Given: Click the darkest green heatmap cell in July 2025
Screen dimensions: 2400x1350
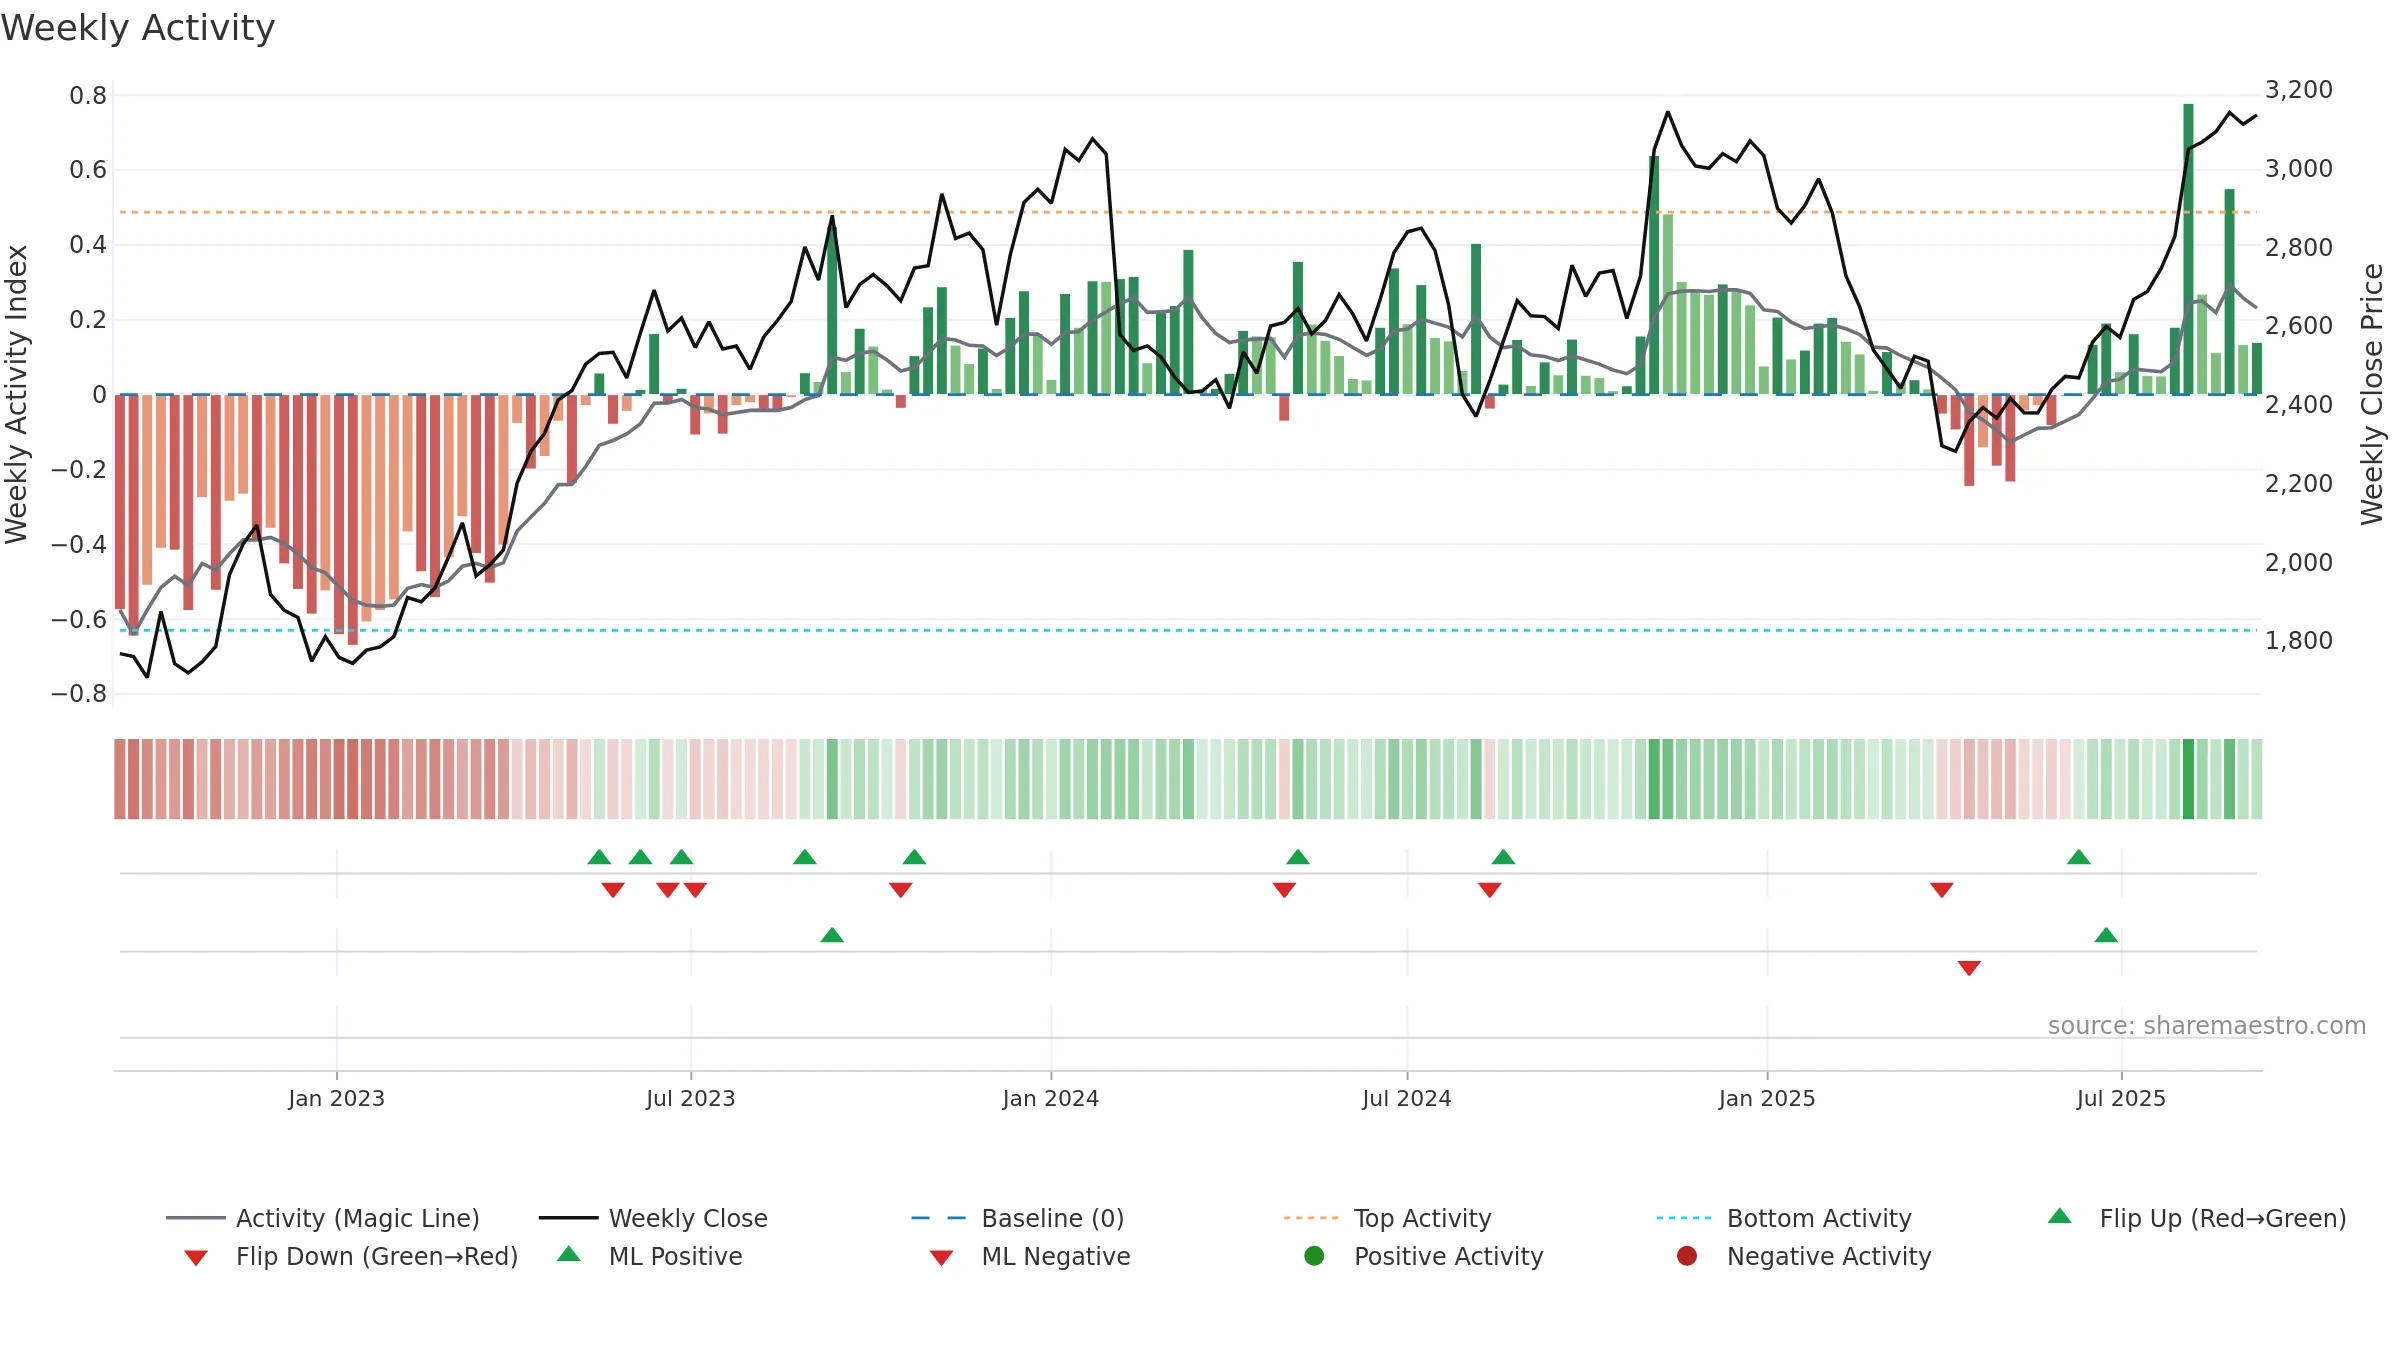Looking at the screenshot, I should tap(2188, 779).
